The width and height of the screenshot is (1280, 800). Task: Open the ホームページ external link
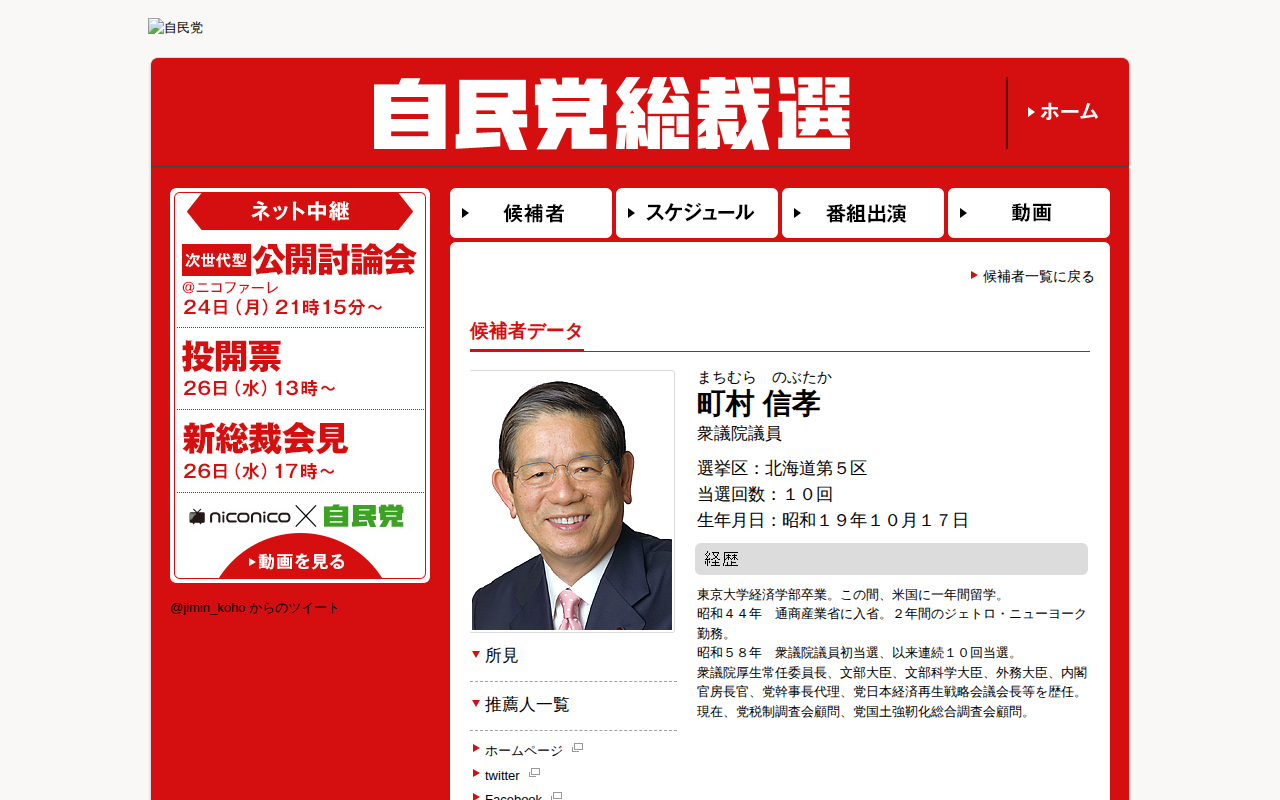[524, 750]
